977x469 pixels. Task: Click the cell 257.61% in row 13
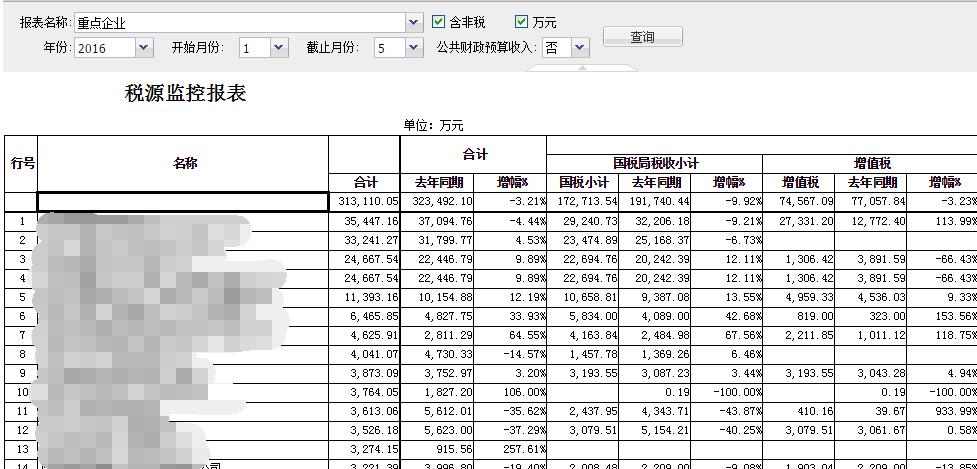coord(510,450)
